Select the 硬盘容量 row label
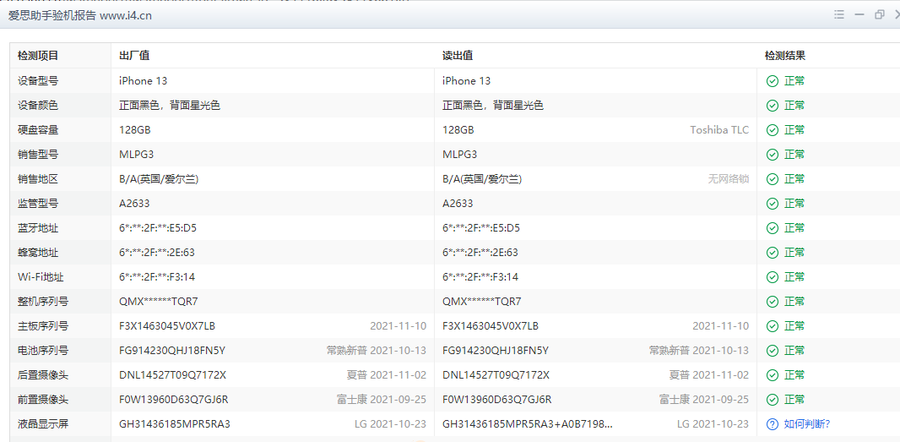The width and height of the screenshot is (900, 442). 38,130
